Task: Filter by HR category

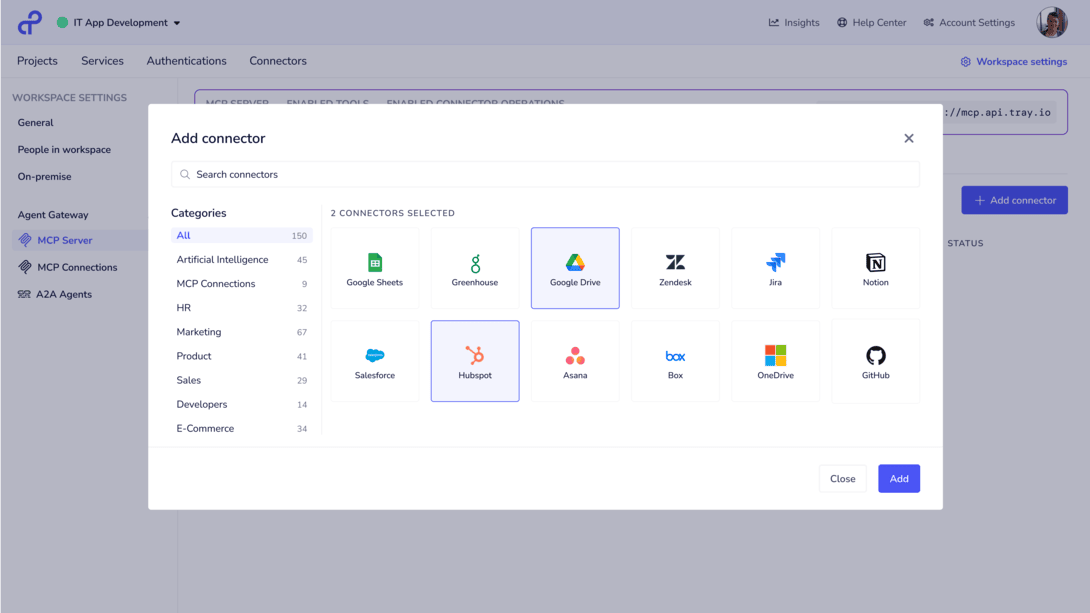Action: 241,308
